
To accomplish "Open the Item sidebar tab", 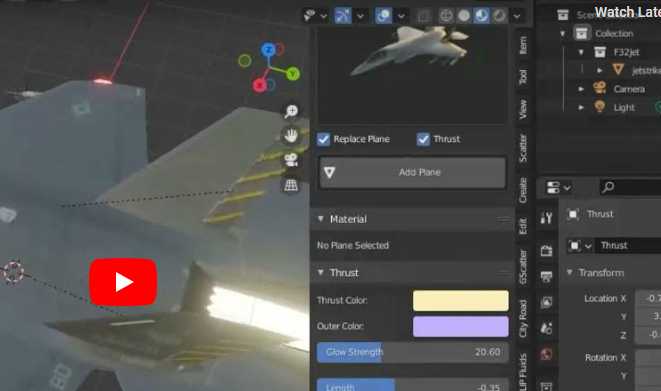I will tap(523, 45).
